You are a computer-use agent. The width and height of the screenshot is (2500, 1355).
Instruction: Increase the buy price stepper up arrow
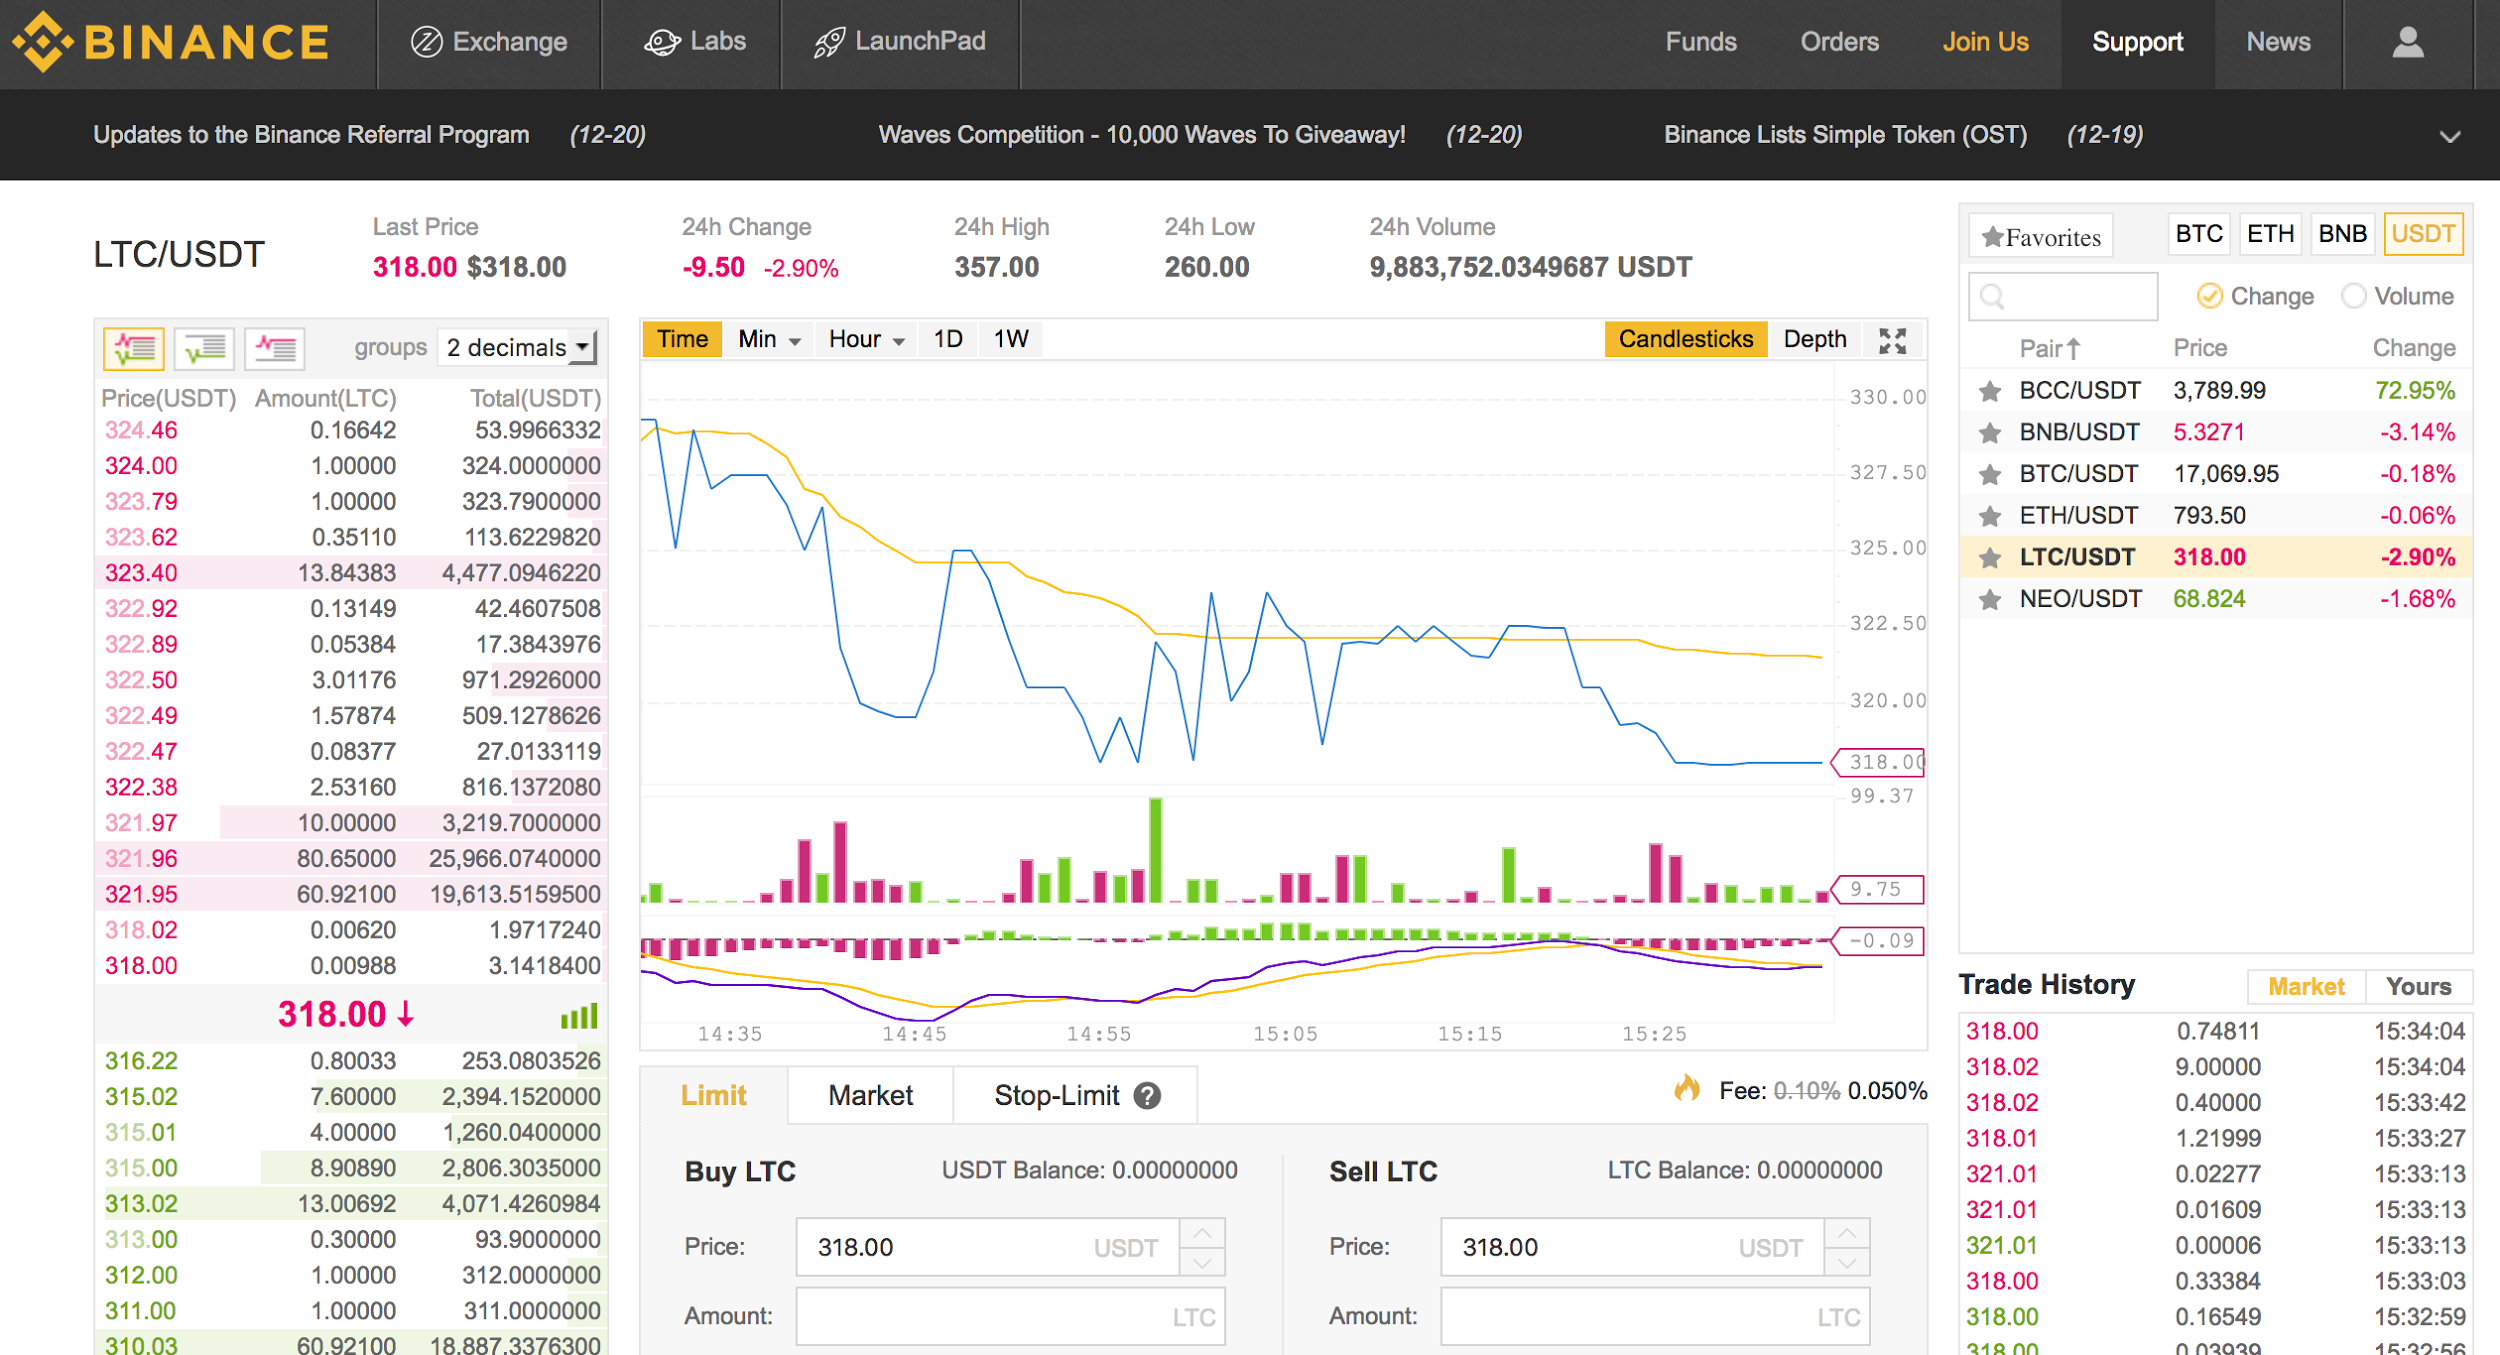point(1202,1233)
